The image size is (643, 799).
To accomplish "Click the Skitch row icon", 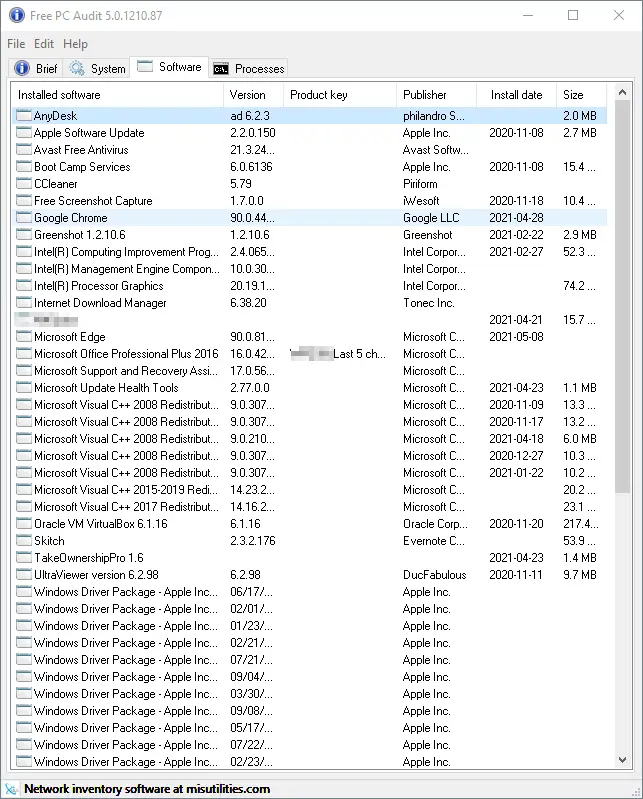I will (x=23, y=541).
